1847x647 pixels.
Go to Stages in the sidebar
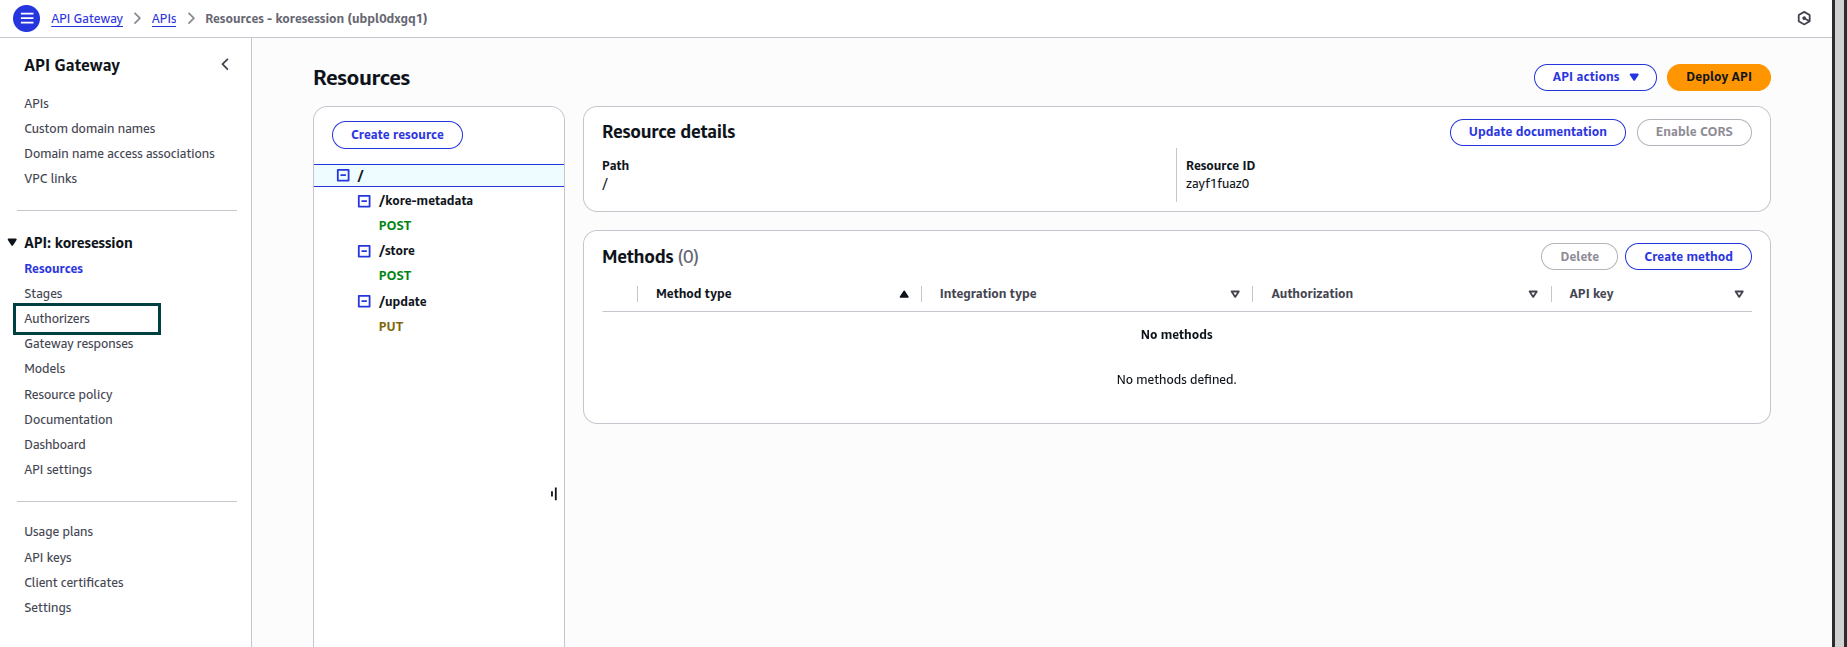[x=43, y=294]
